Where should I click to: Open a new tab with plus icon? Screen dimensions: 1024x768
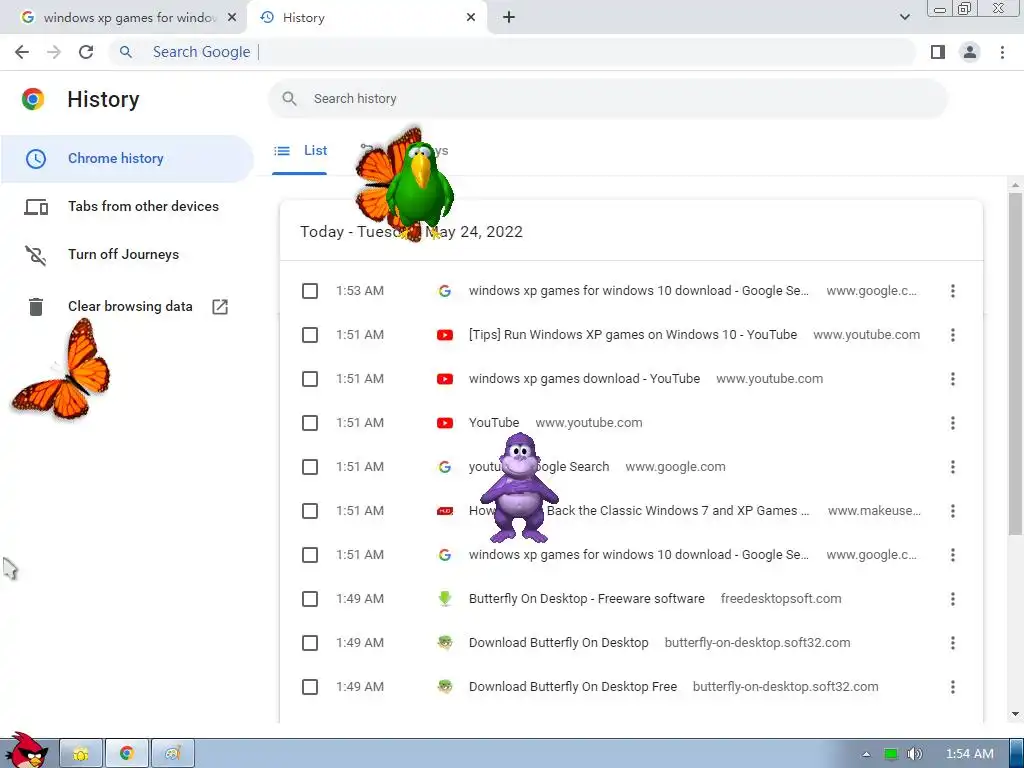point(509,18)
